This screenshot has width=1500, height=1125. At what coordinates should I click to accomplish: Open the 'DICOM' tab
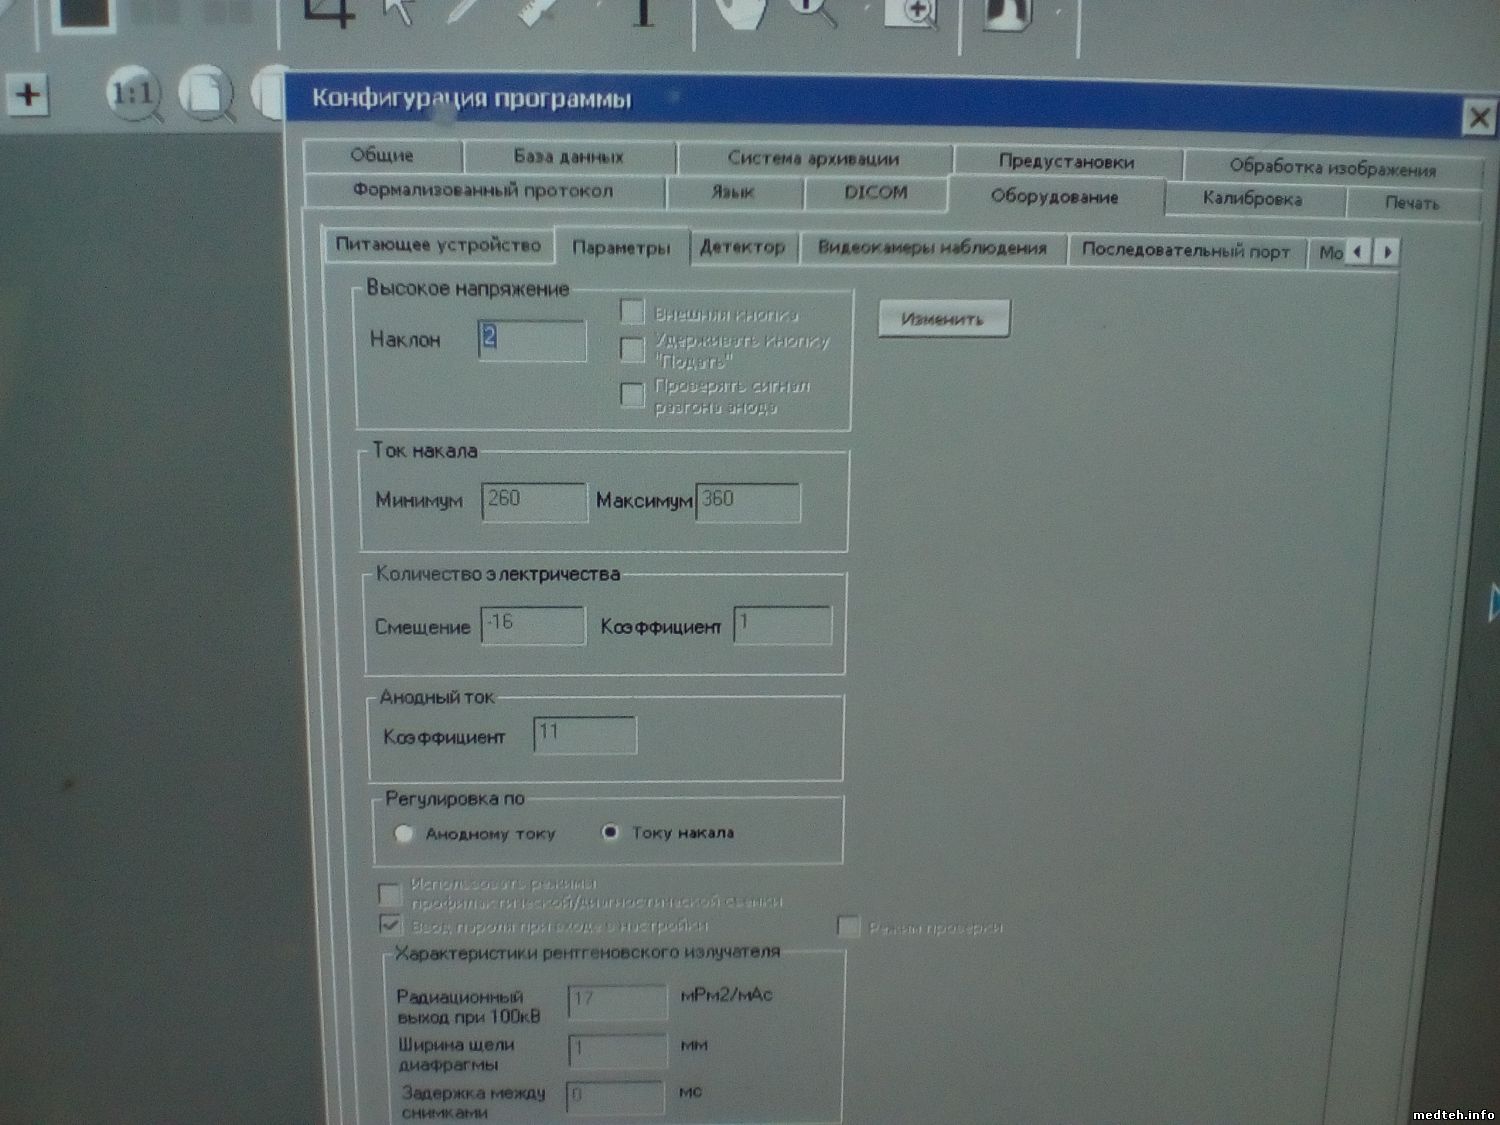tap(876, 192)
